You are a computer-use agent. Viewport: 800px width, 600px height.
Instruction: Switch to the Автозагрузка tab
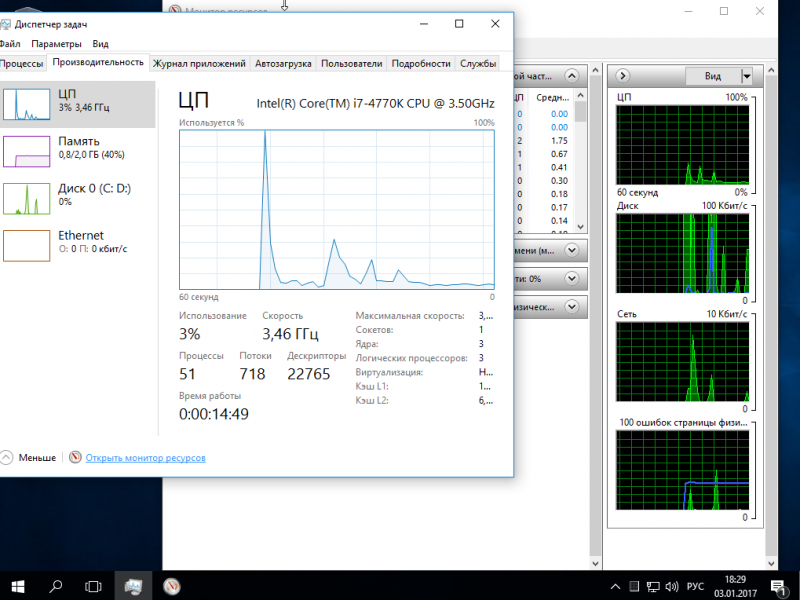click(283, 64)
